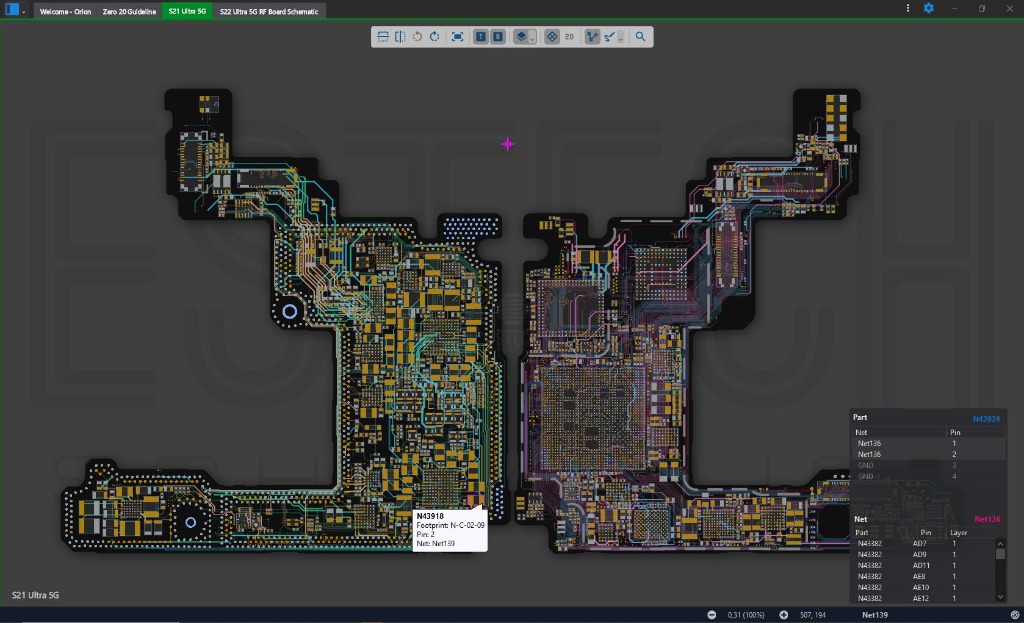The width and height of the screenshot is (1024, 623).
Task: Flip the board vertically with the toolbar icon
Action: point(383,37)
